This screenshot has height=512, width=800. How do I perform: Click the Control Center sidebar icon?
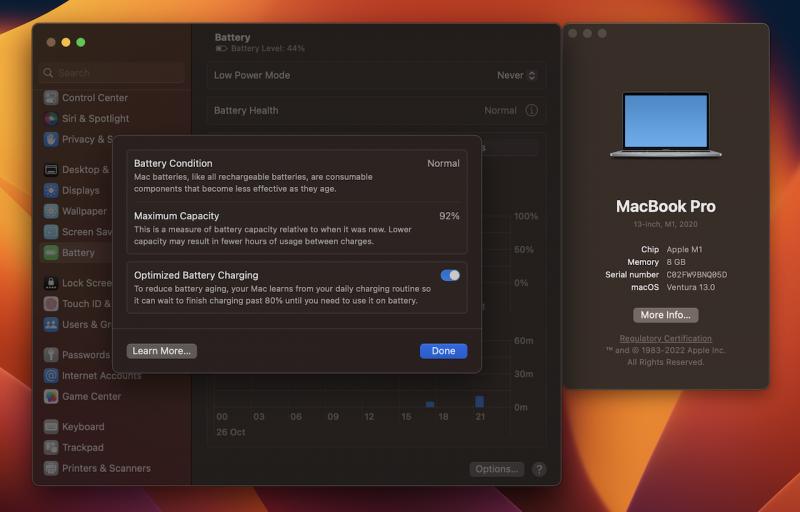[51, 98]
